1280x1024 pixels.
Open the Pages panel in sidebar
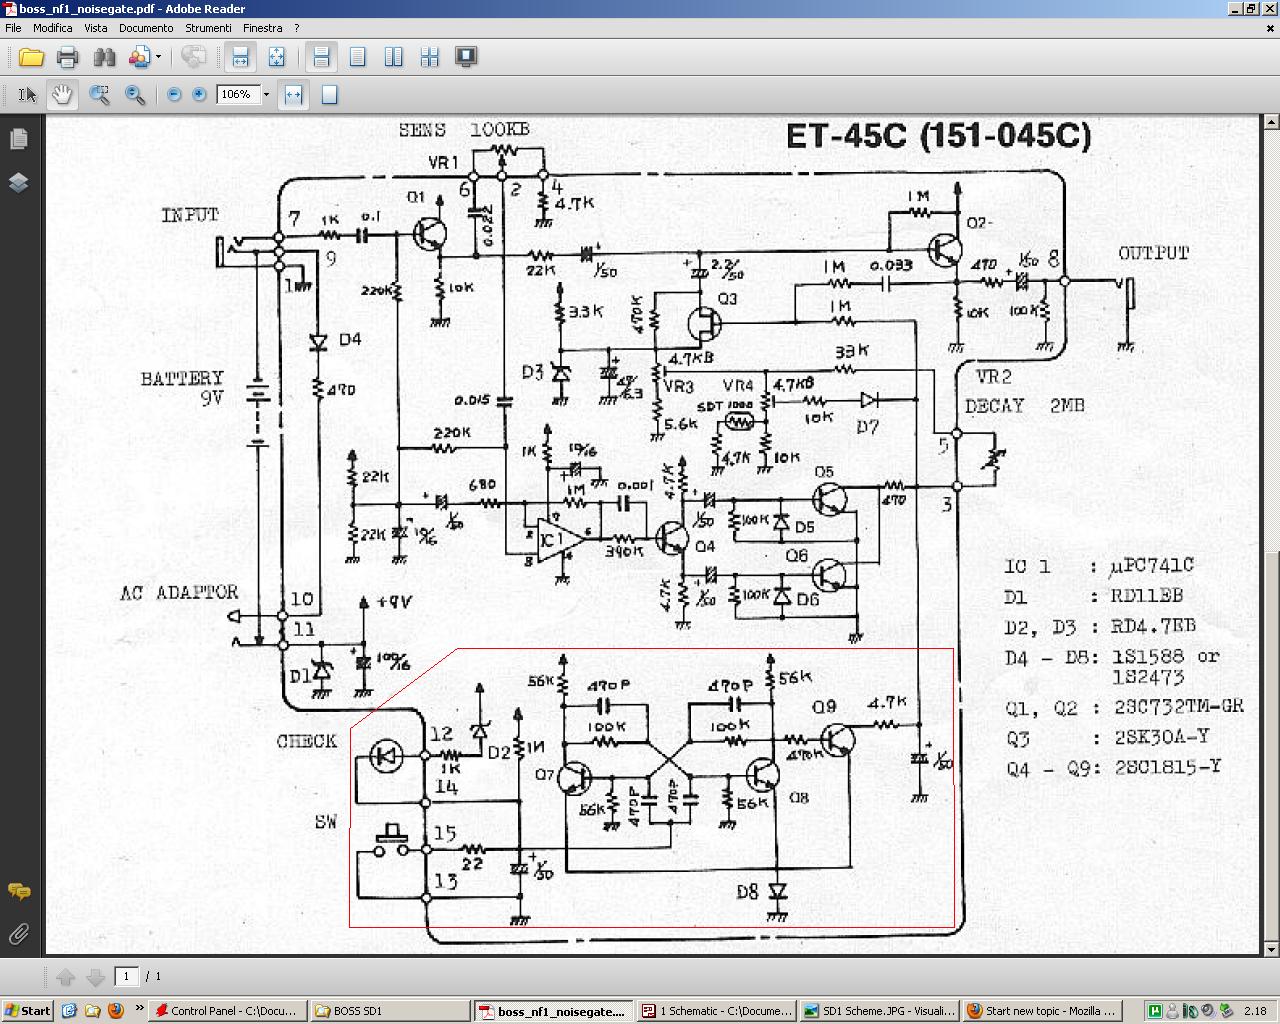[x=19, y=139]
